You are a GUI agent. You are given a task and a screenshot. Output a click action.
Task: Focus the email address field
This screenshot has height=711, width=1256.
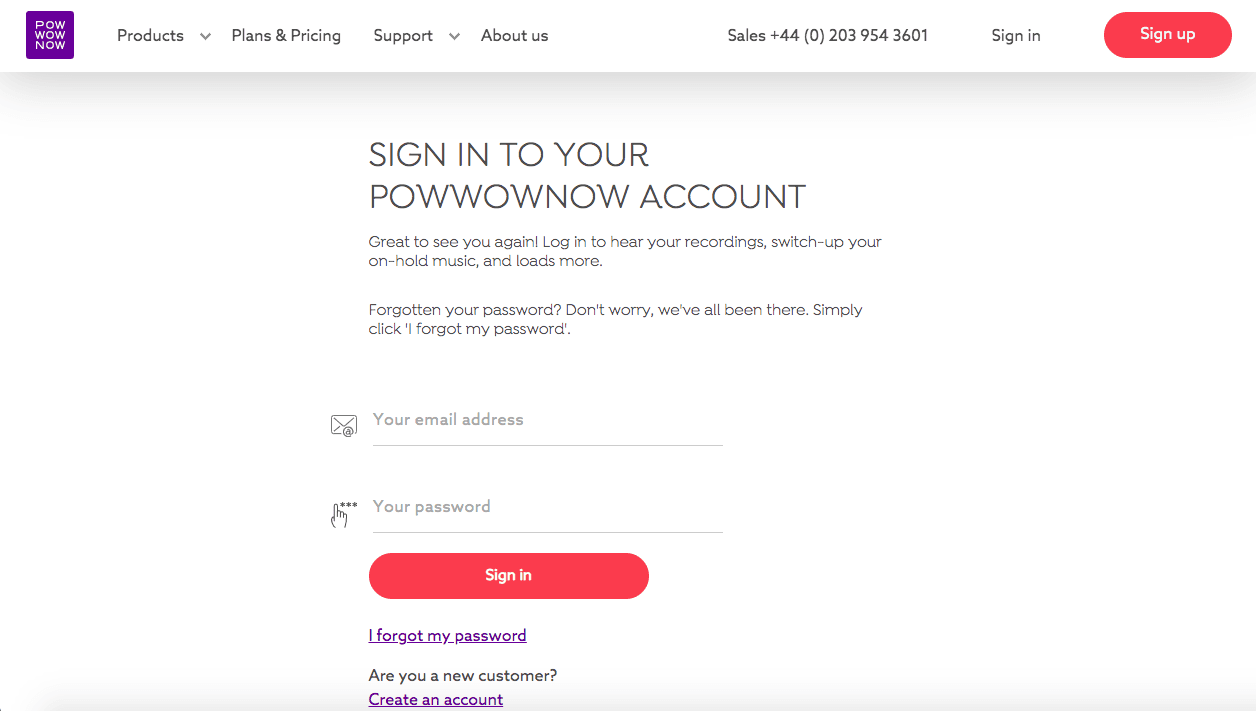(547, 420)
